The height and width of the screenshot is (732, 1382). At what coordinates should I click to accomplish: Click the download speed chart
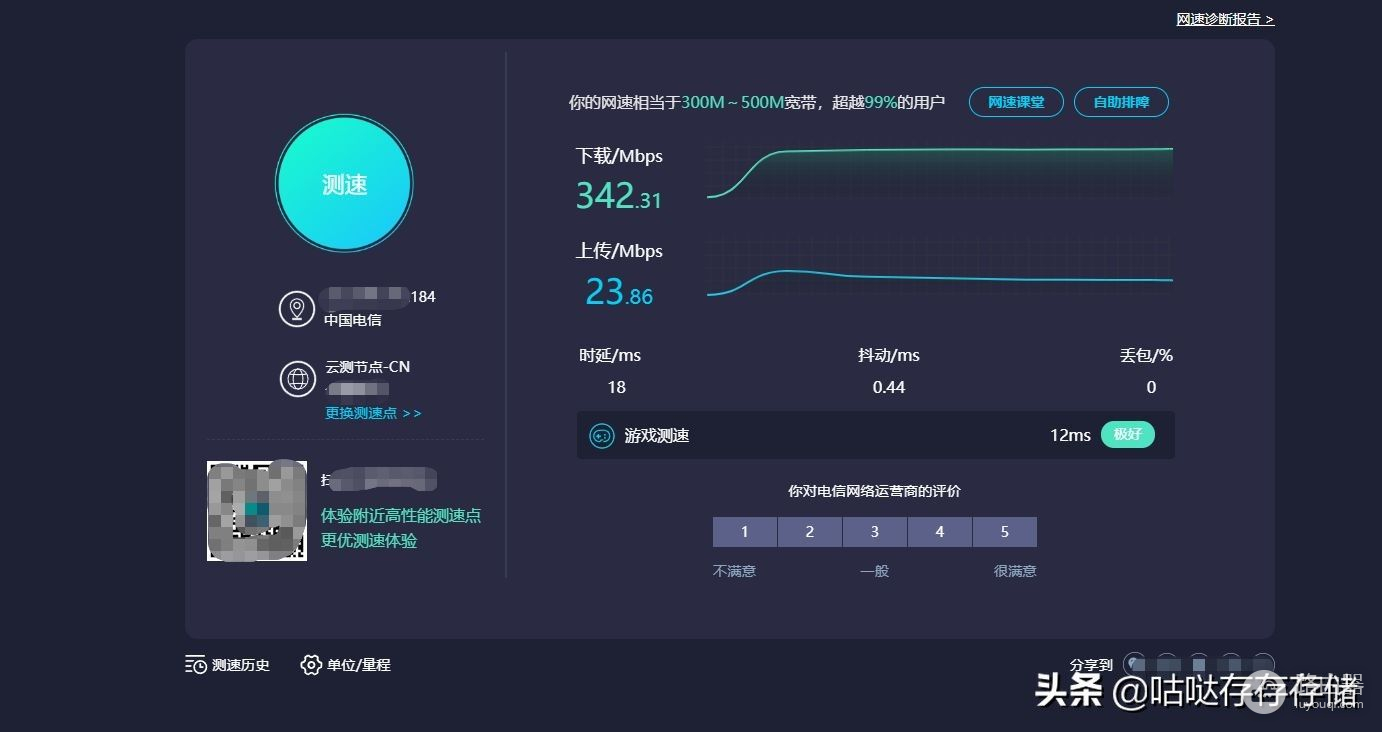[940, 172]
